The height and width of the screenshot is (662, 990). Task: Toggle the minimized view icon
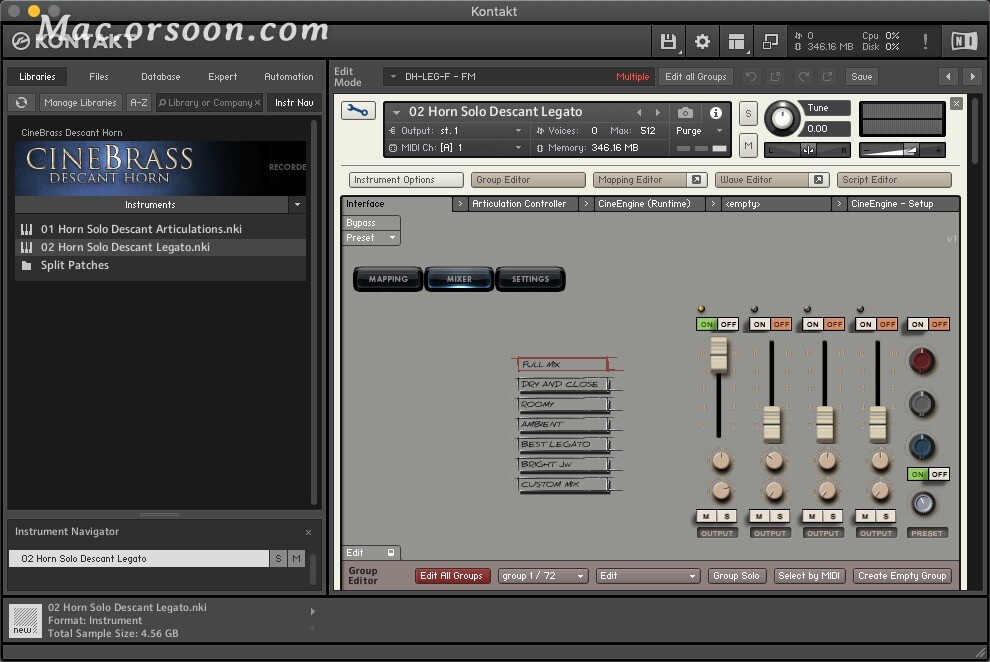[x=770, y=42]
